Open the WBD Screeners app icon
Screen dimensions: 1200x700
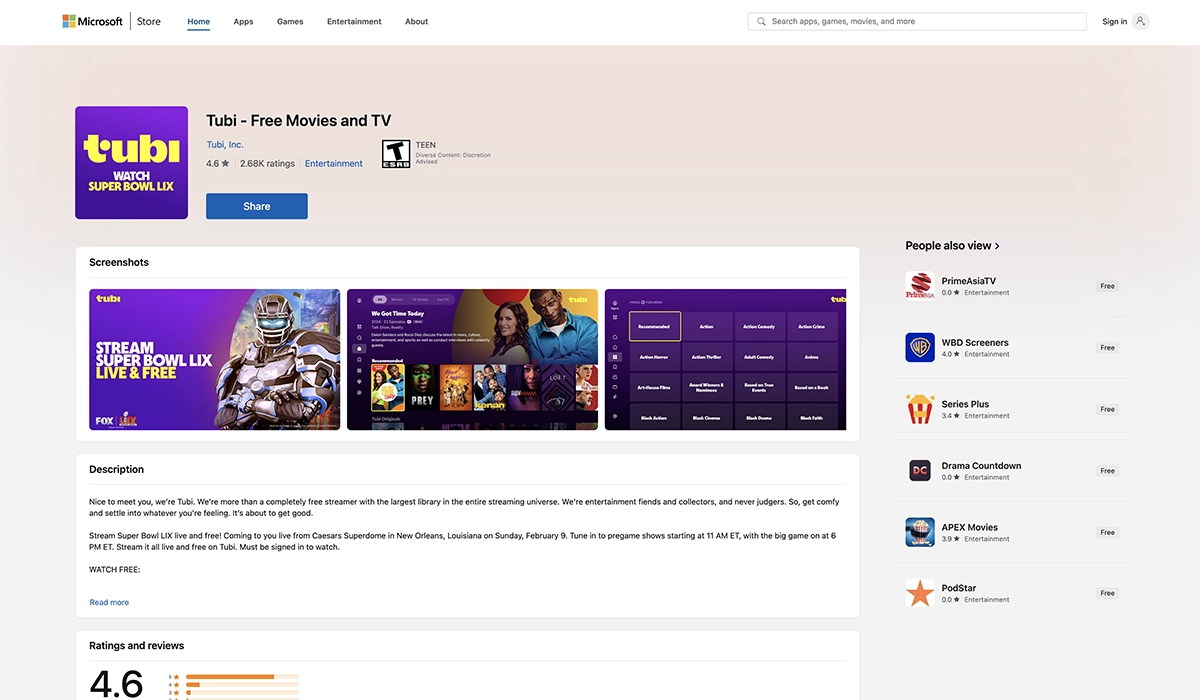[x=920, y=347]
